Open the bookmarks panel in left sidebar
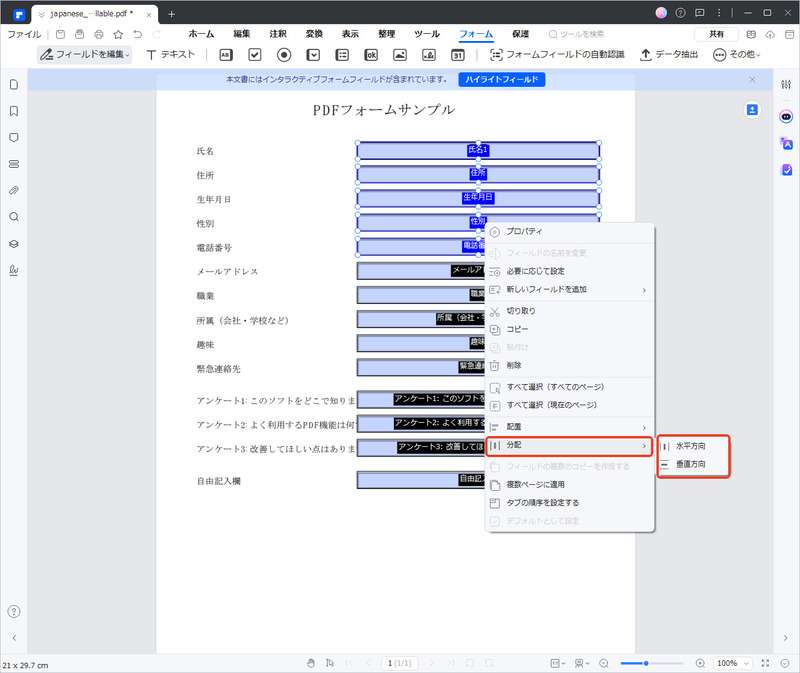Viewport: 800px width, 673px height. pyautogui.click(x=14, y=111)
